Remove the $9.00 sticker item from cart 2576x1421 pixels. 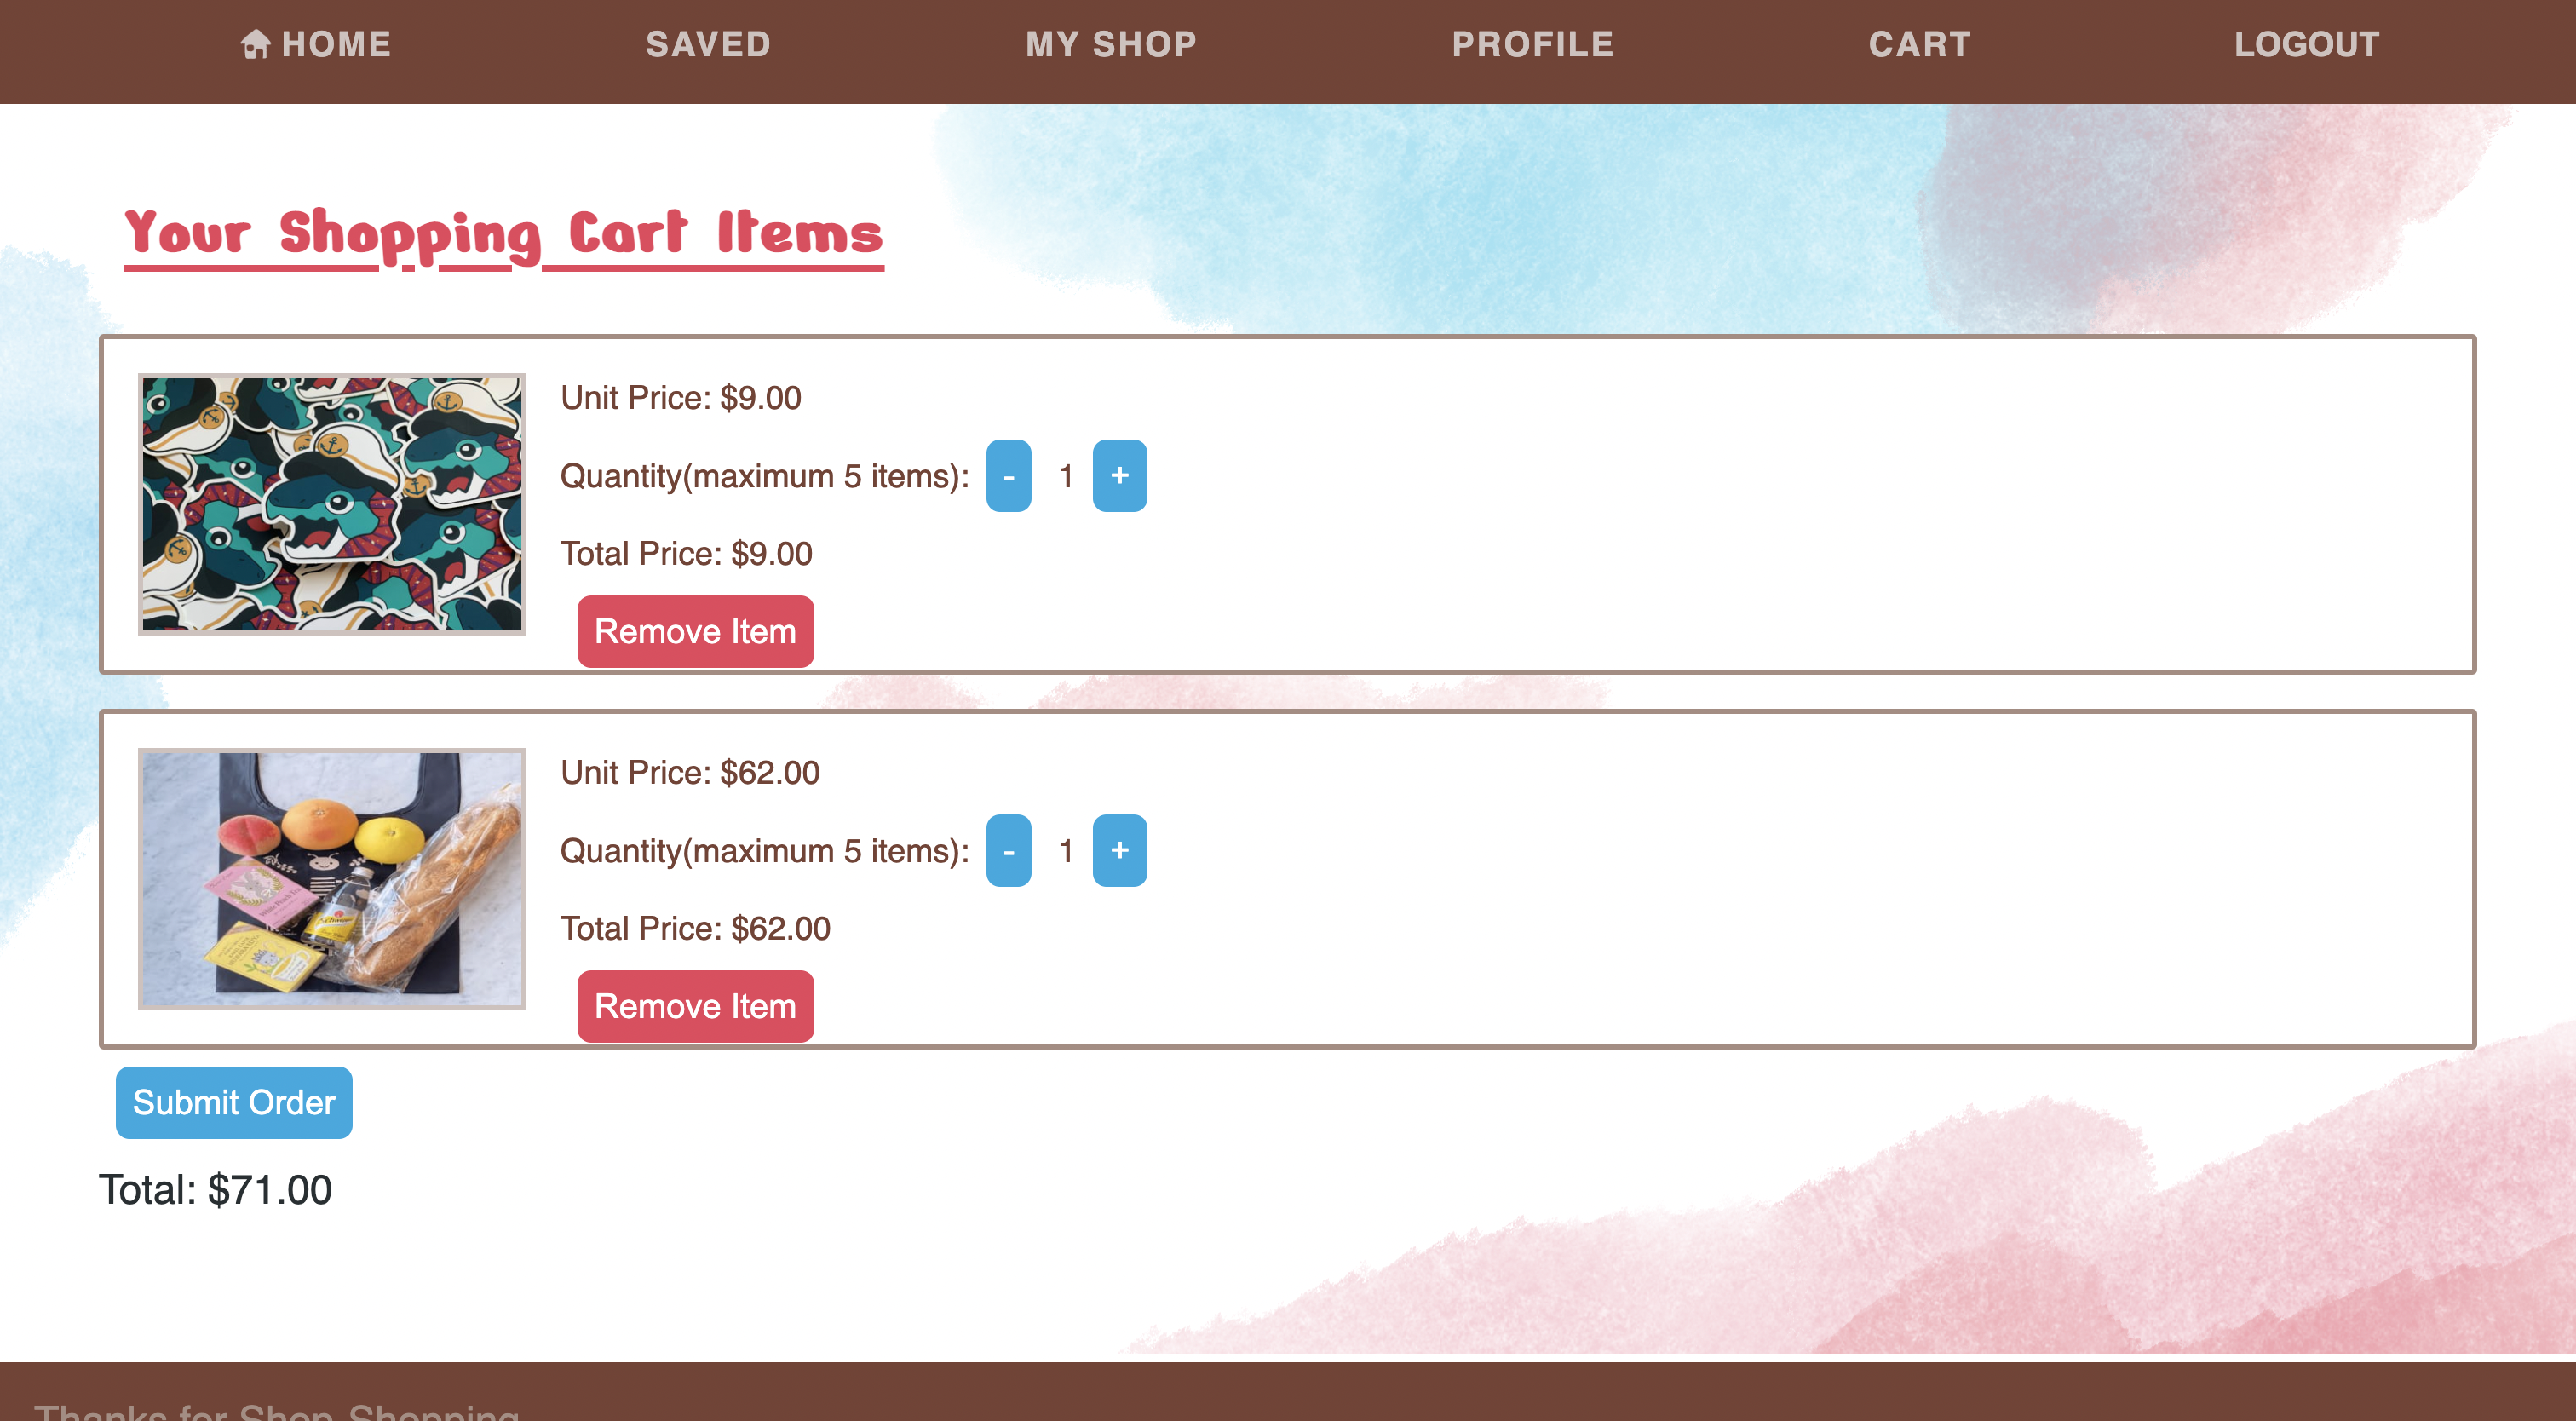point(695,631)
